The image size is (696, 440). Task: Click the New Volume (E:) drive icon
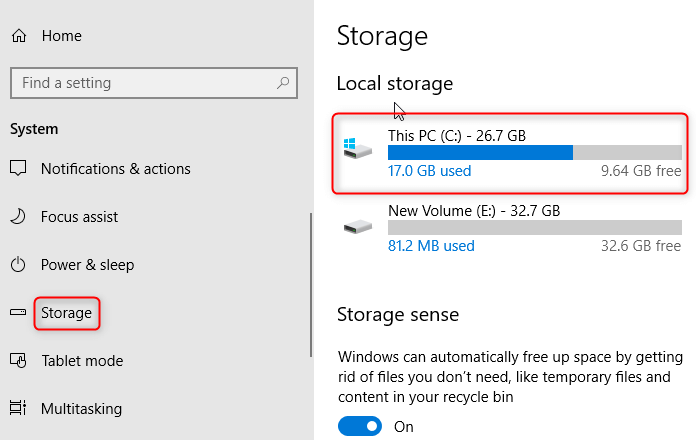pos(357,227)
